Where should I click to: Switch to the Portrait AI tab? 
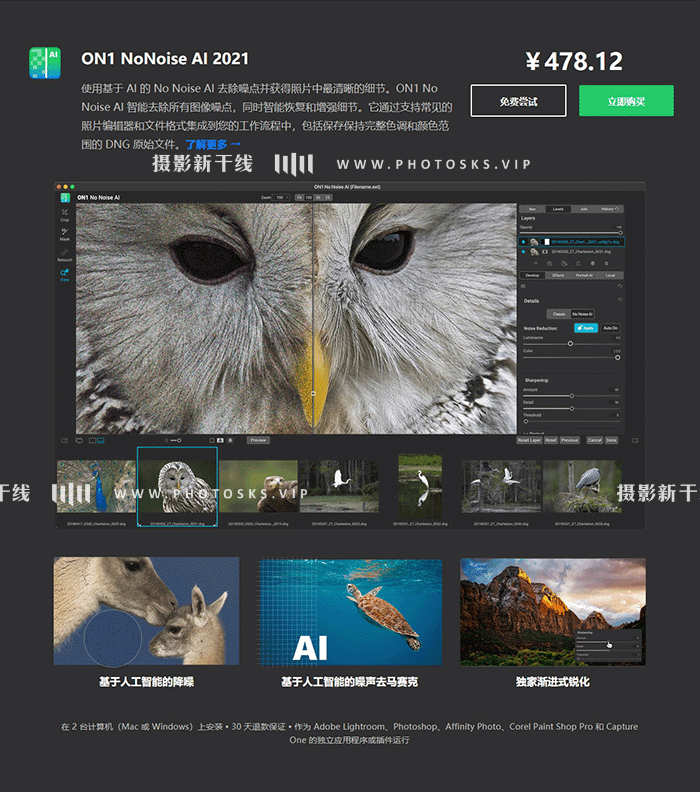pyautogui.click(x=584, y=275)
